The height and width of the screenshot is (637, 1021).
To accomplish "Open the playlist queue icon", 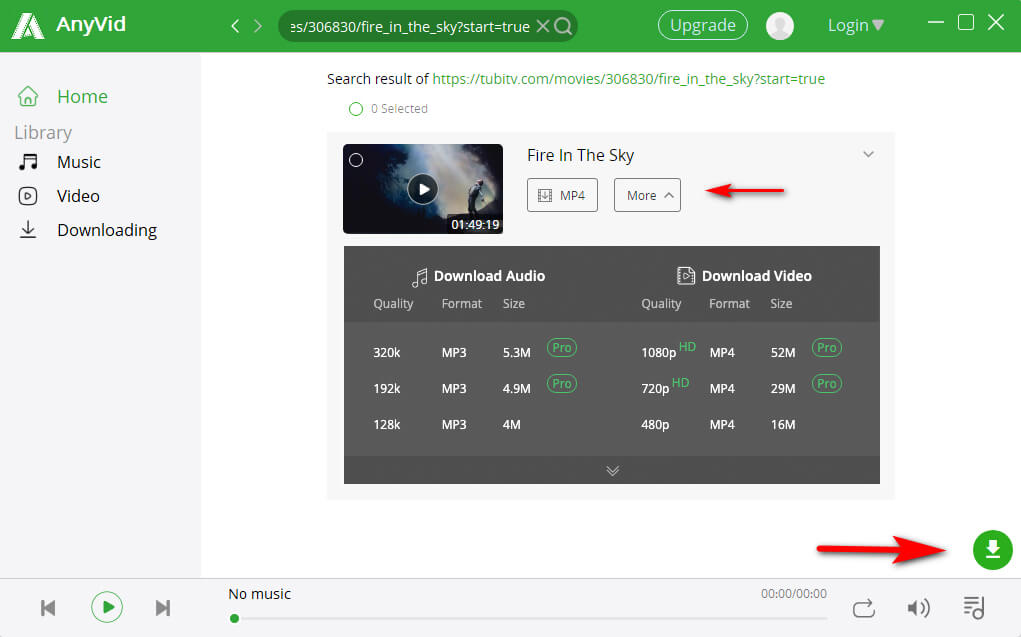I will 974,608.
